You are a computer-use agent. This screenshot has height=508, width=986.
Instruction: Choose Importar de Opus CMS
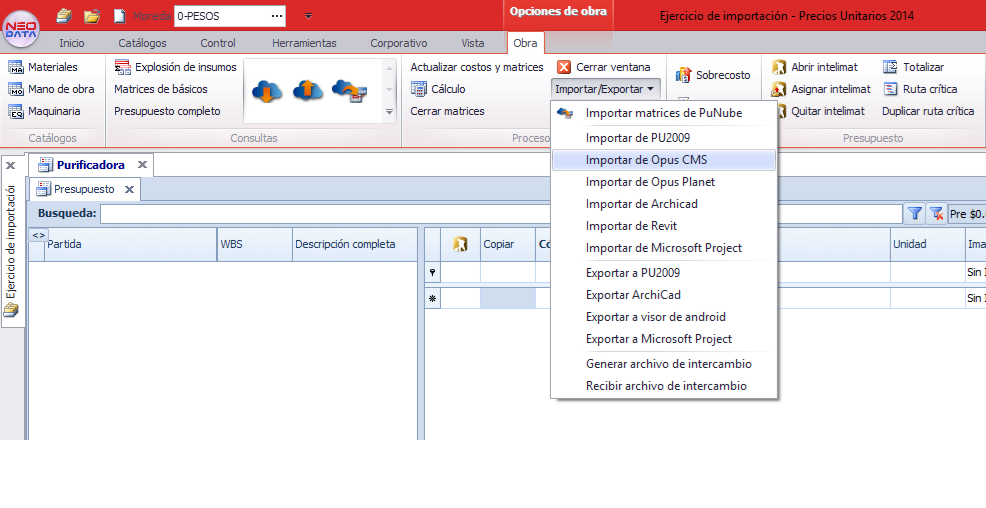(x=663, y=160)
